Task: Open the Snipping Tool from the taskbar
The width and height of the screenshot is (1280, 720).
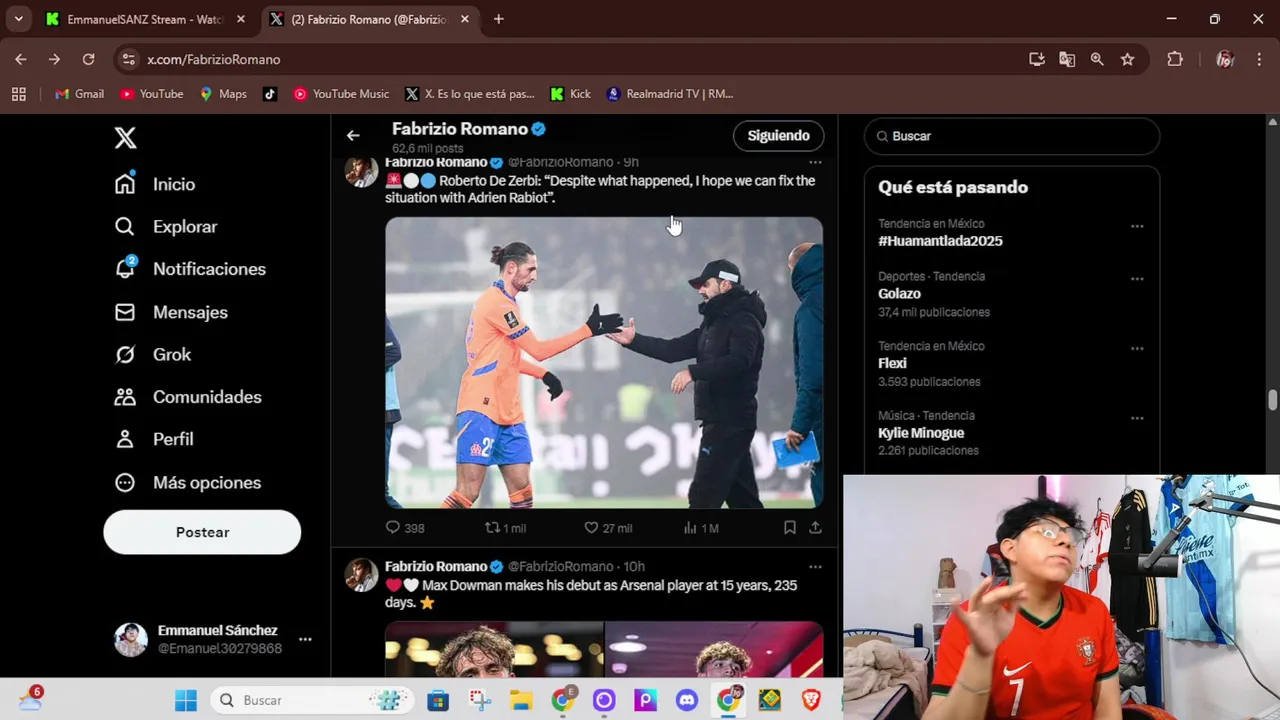Action: click(479, 700)
